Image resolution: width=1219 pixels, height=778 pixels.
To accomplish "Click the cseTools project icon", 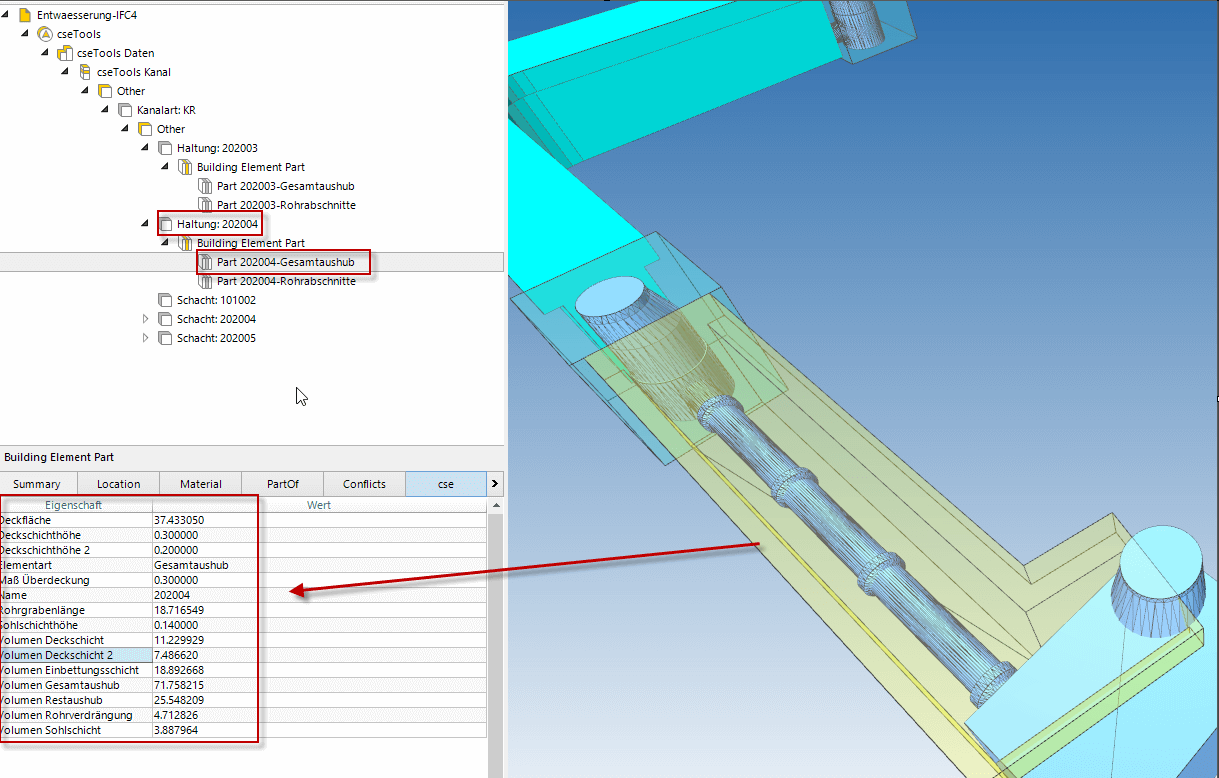I will click(x=45, y=34).
